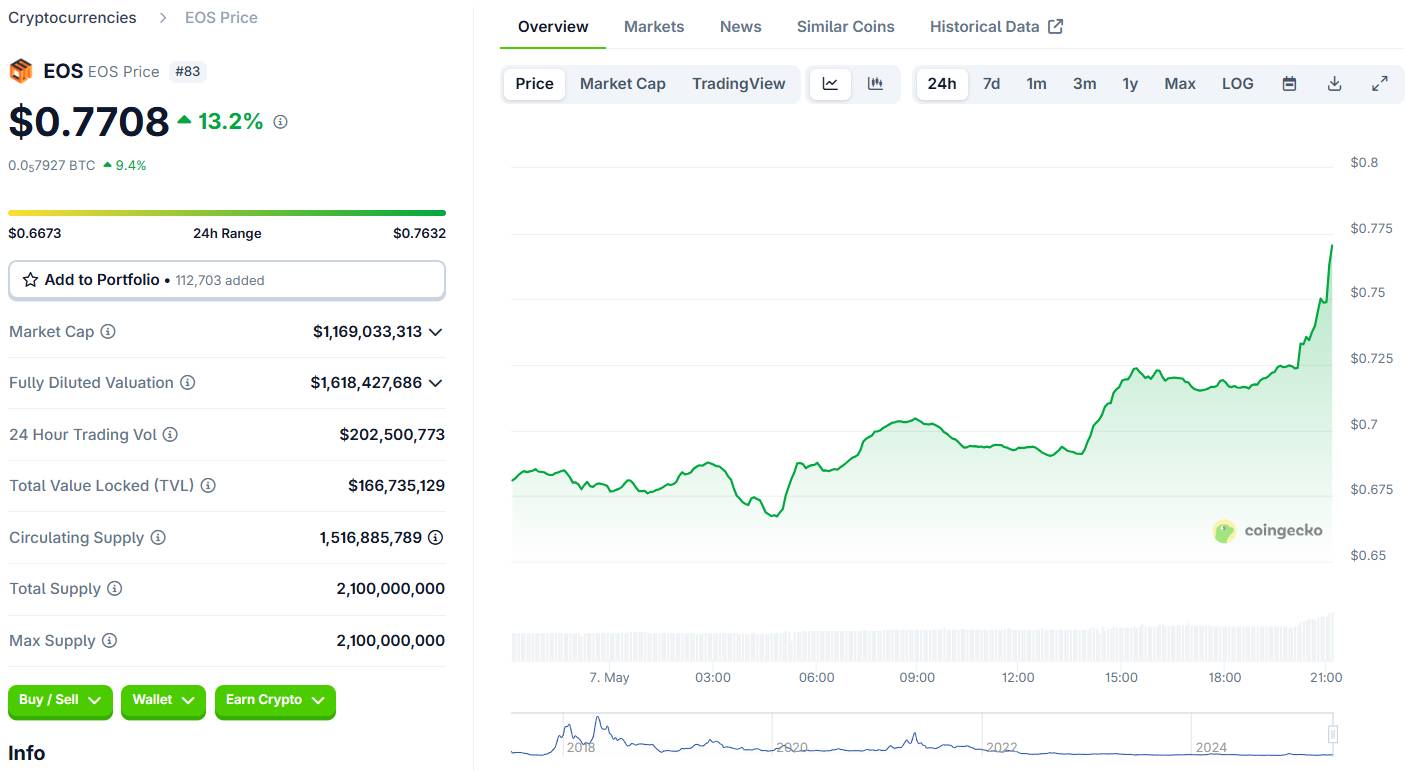The width and height of the screenshot is (1406, 771).
Task: Select TradingView chart mode
Action: point(739,84)
